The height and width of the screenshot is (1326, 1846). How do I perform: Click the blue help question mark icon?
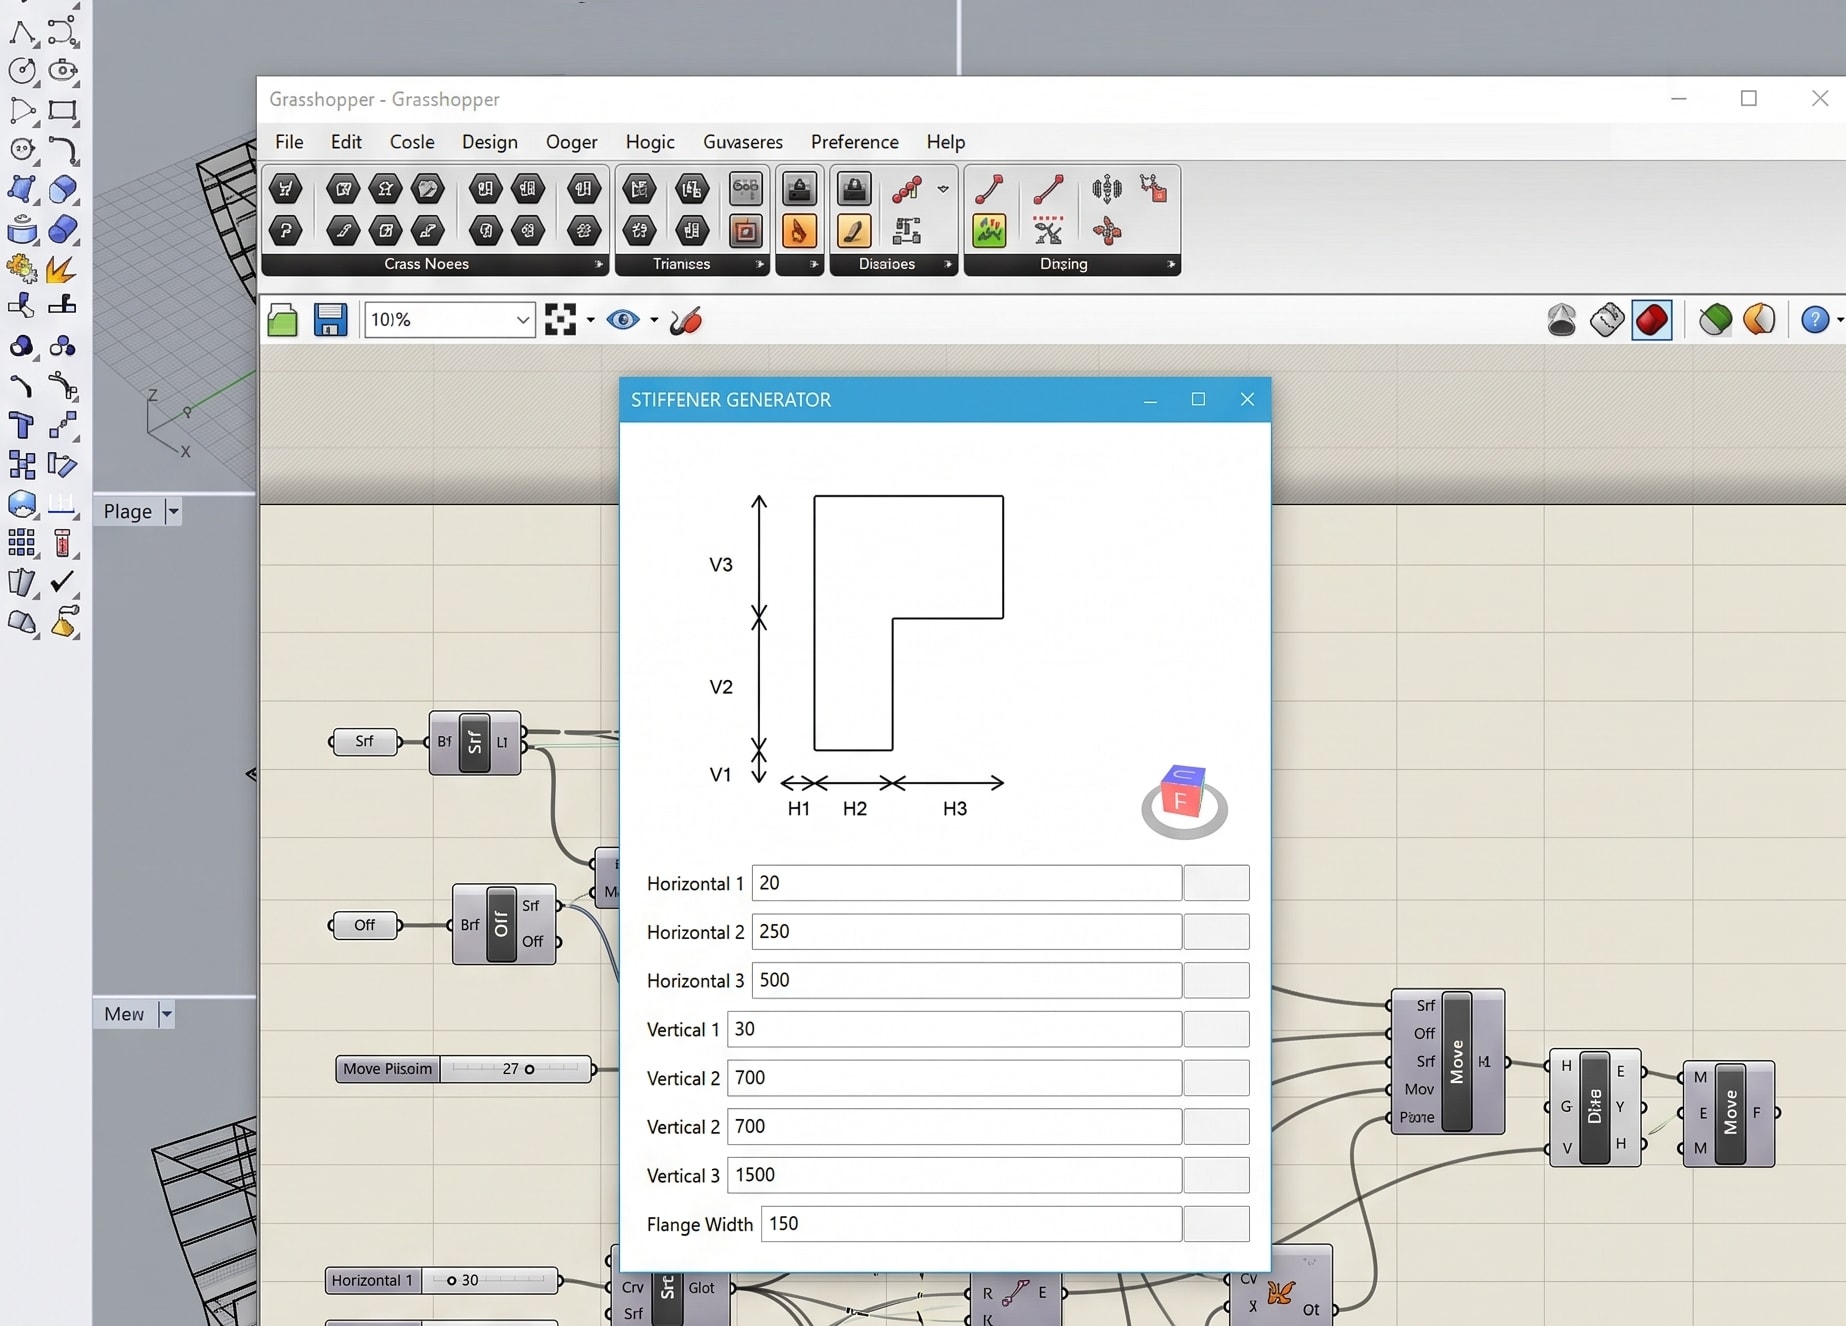(1814, 320)
